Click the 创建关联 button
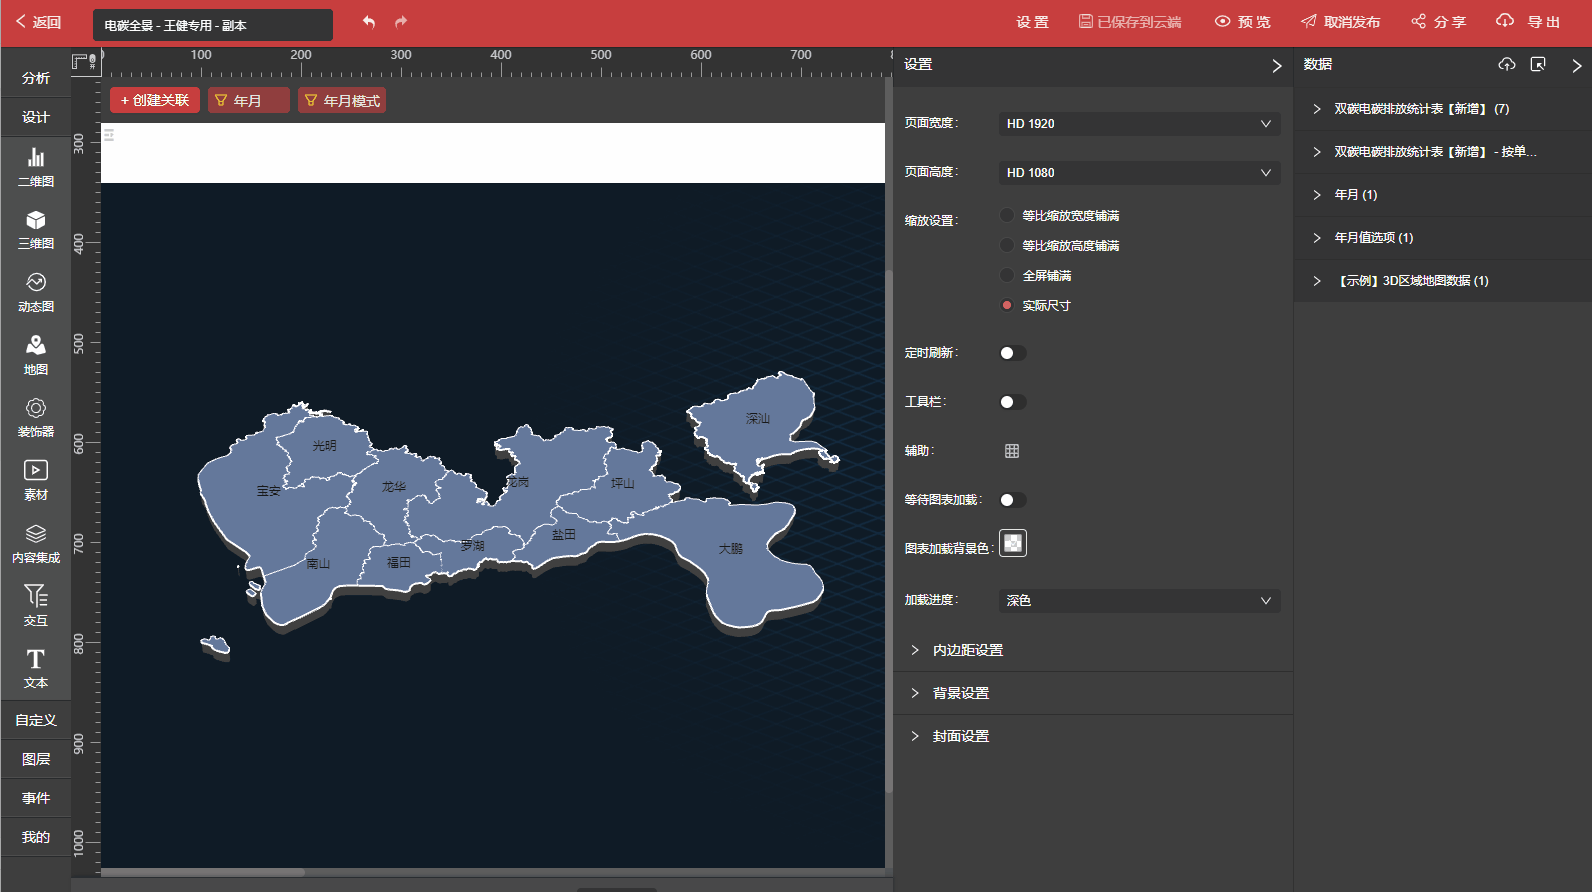This screenshot has width=1592, height=892. (x=155, y=101)
